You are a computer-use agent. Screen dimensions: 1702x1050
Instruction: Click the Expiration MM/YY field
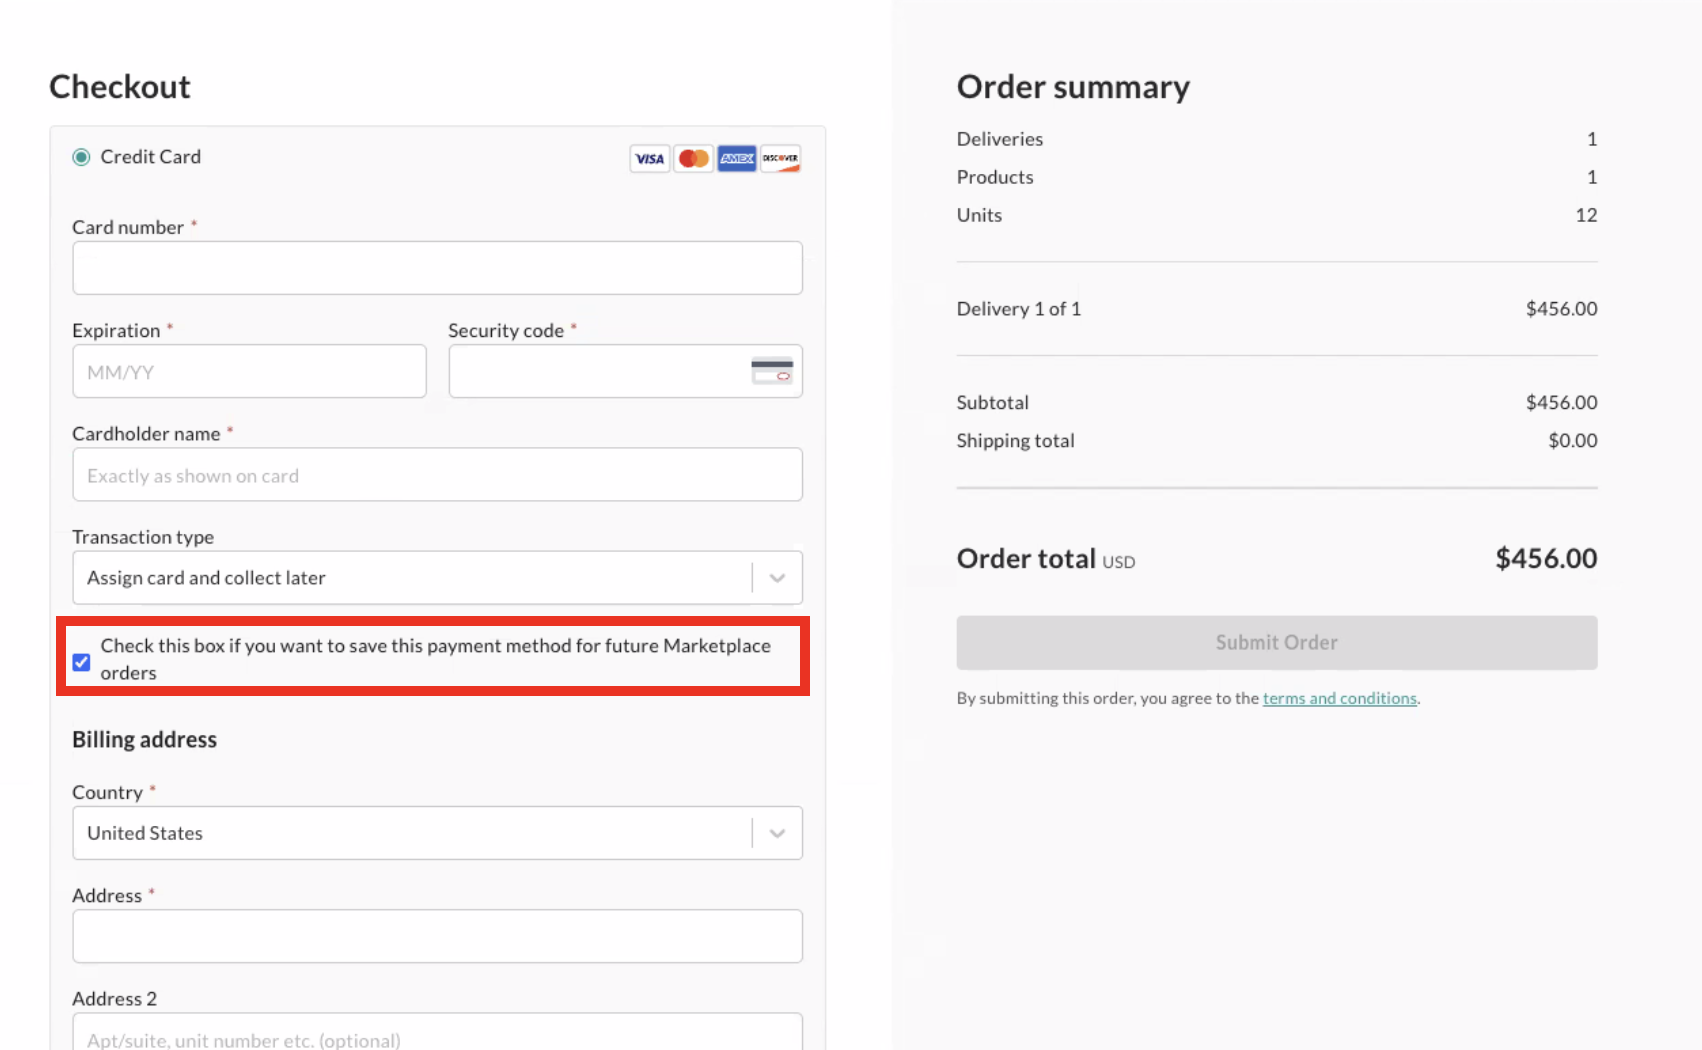[249, 370]
